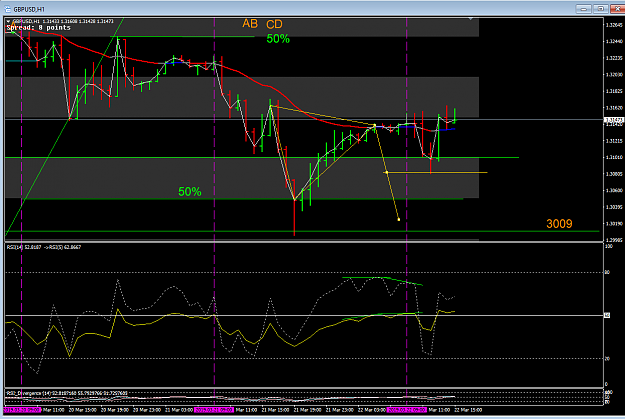Click the 1.32645 price scale value
Image resolution: width=625 pixels, height=419 pixels.
614,25
